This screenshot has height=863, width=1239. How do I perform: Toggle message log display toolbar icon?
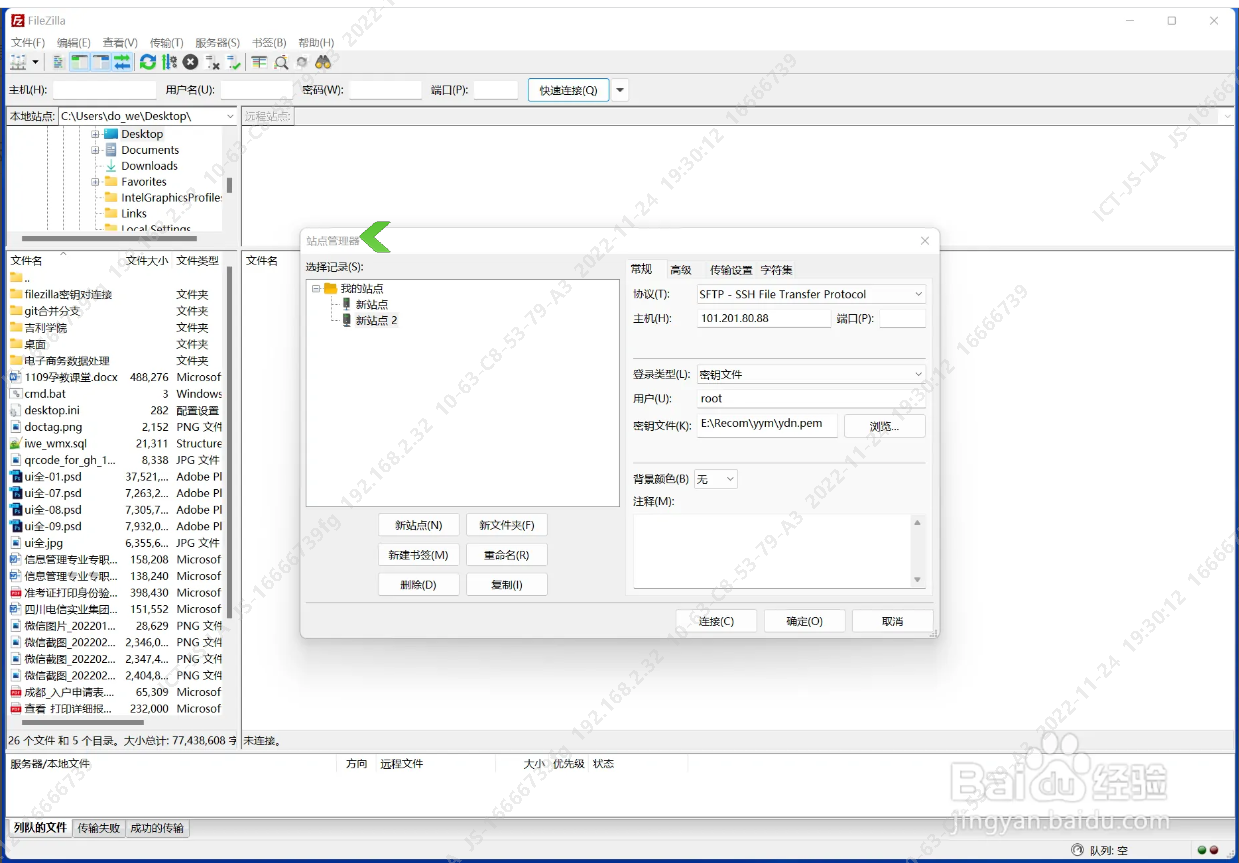(59, 62)
